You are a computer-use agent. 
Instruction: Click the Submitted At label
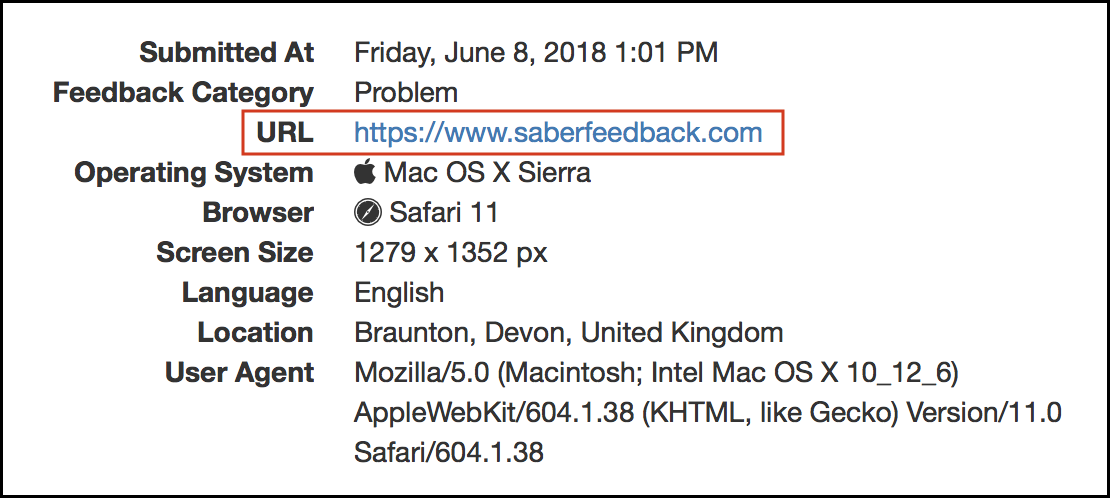pos(226,52)
